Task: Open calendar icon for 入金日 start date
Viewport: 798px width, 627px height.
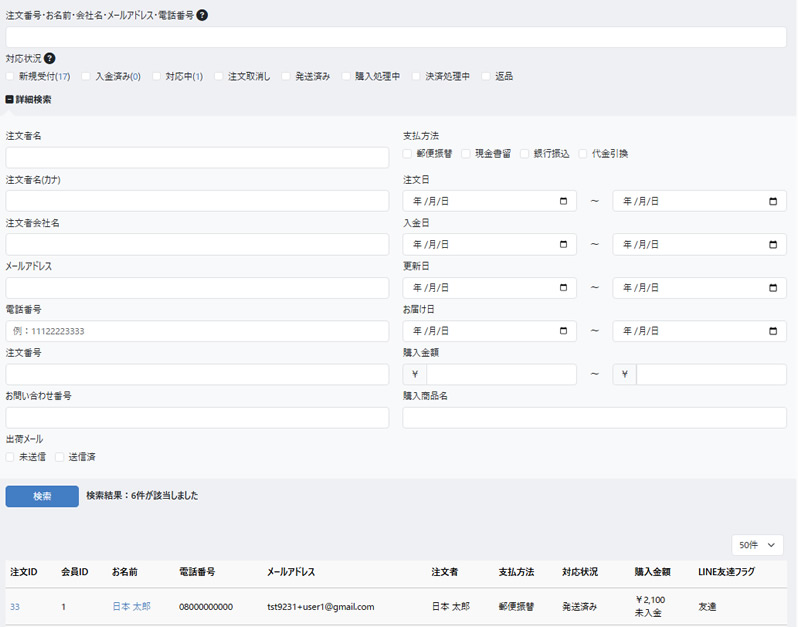Action: 563,244
